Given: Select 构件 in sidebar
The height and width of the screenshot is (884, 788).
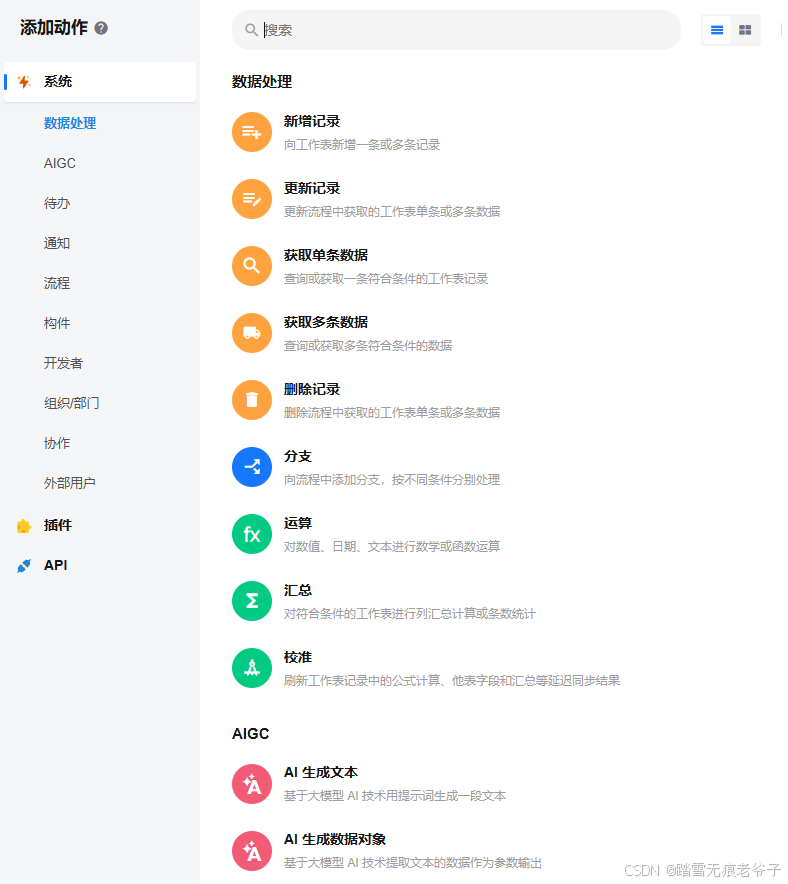Looking at the screenshot, I should point(57,323).
